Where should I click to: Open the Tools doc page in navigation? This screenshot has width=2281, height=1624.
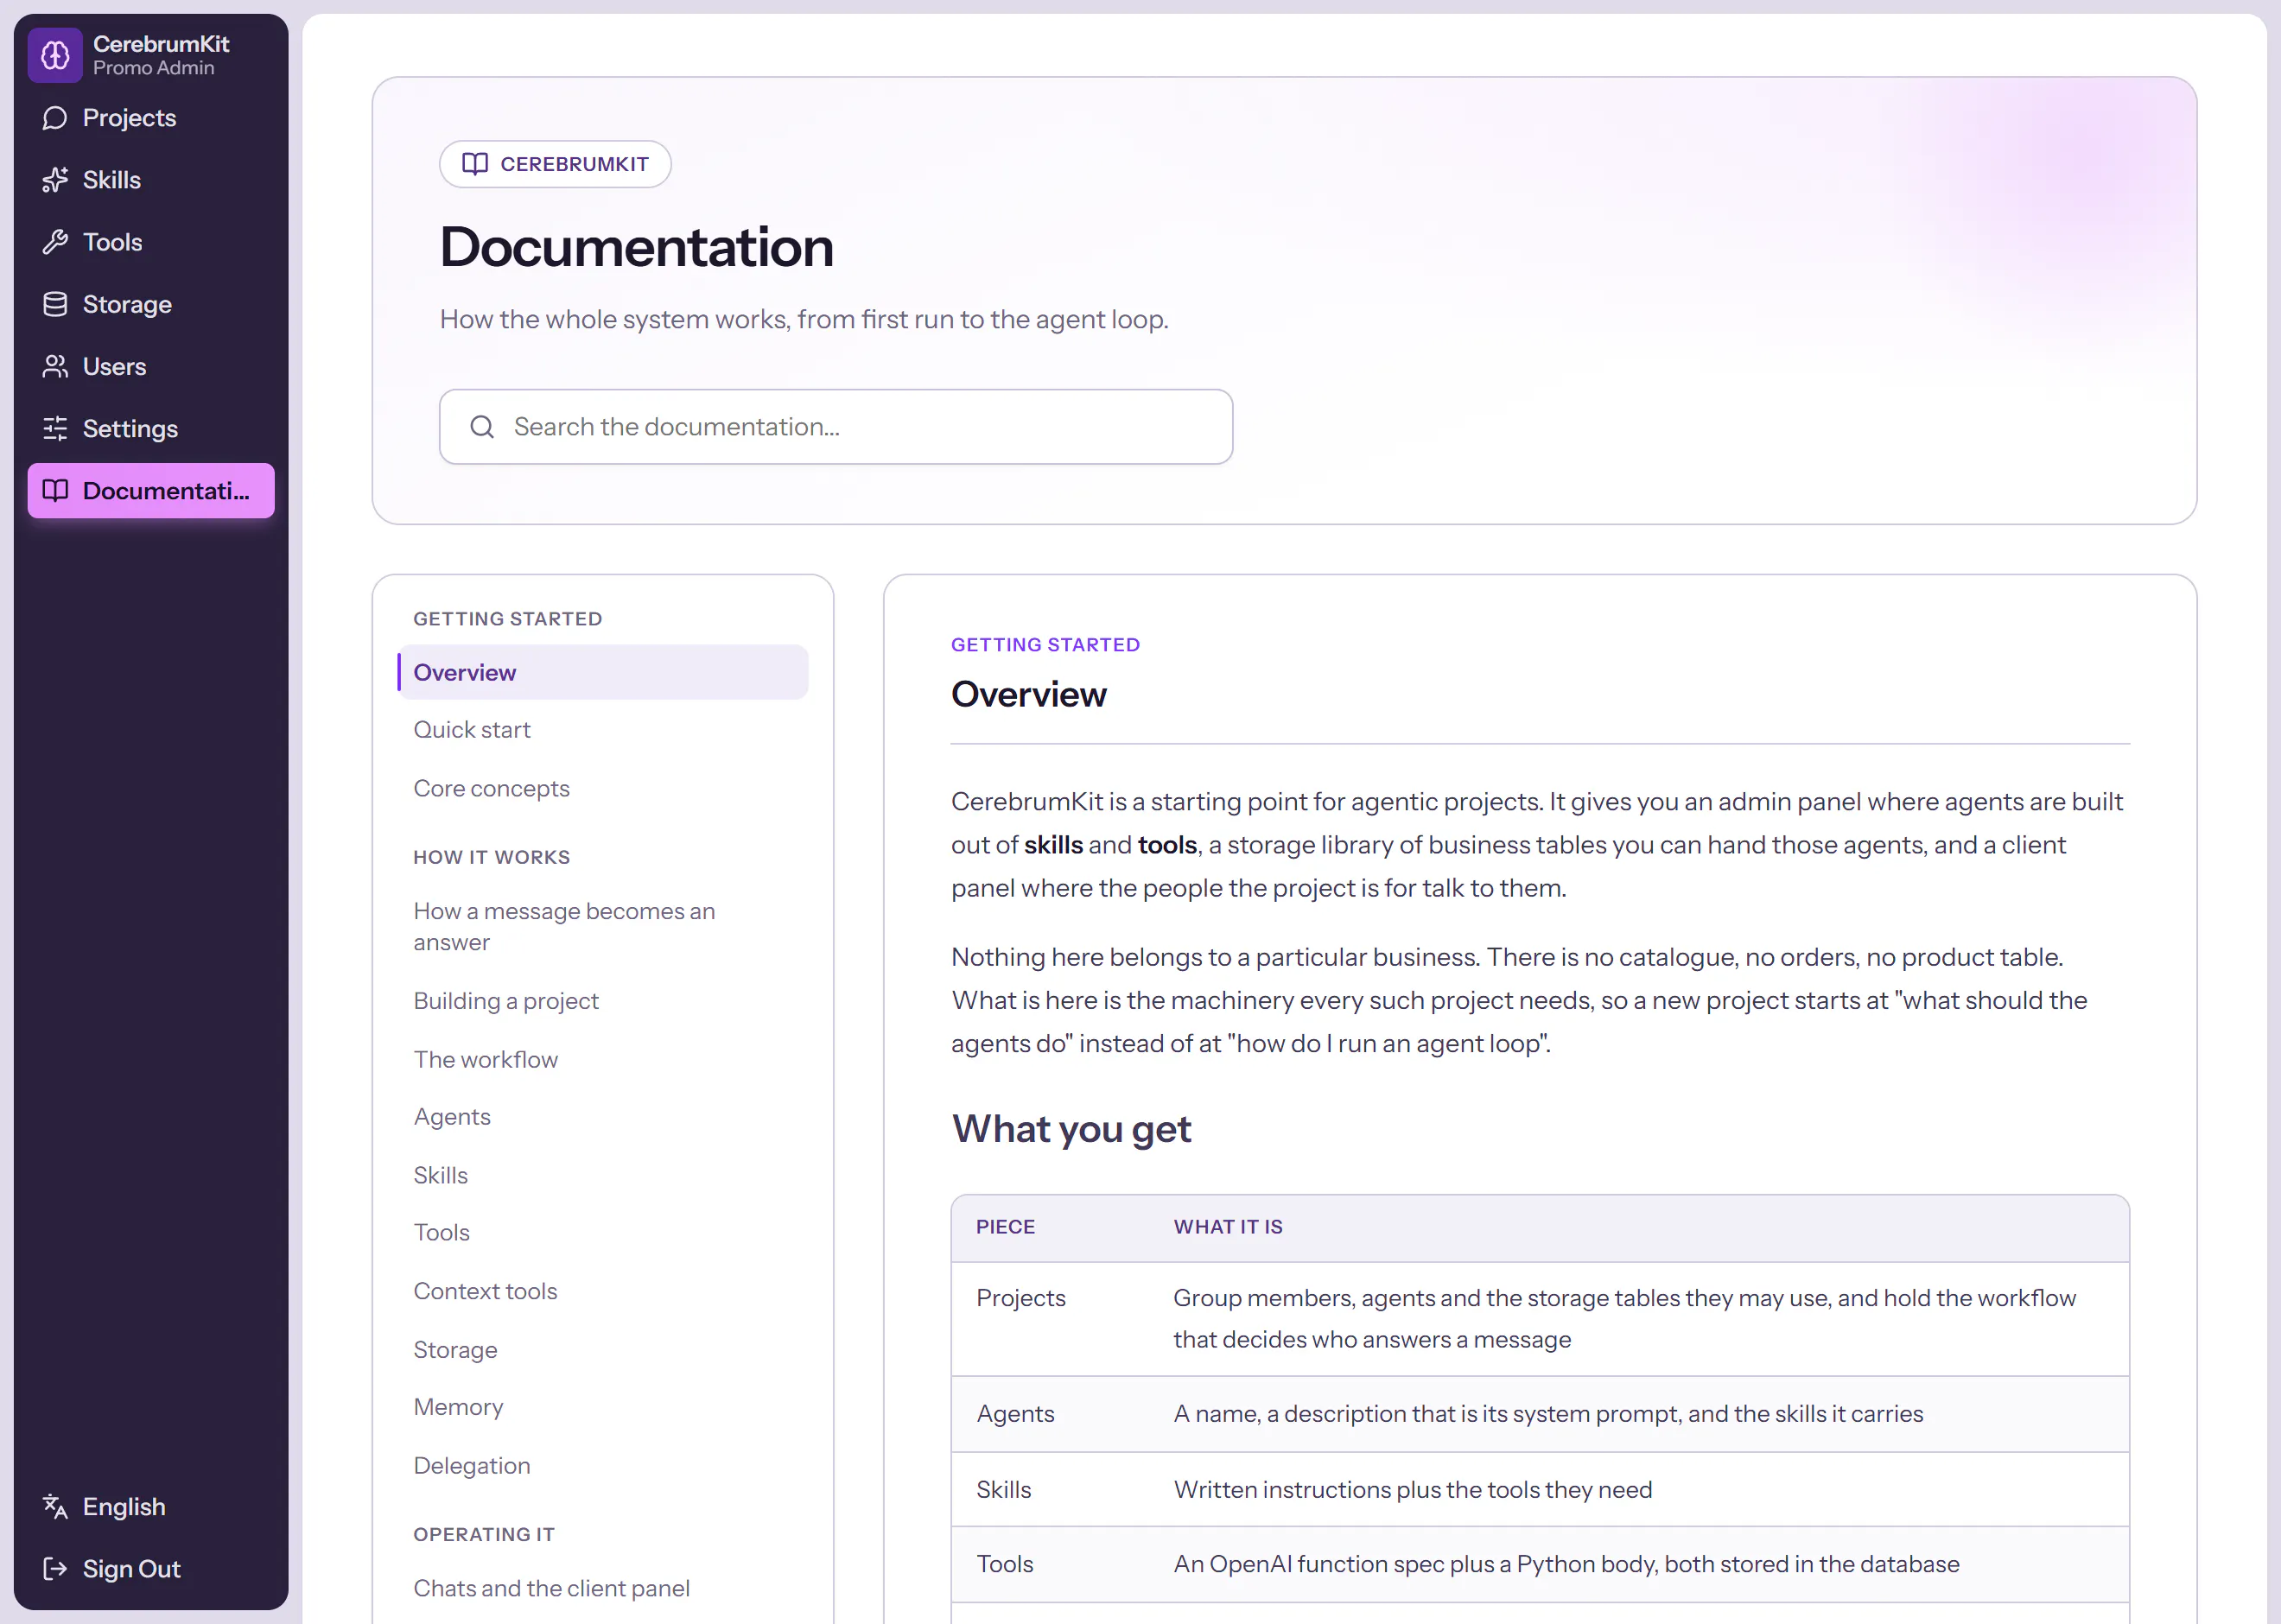pos(603,1233)
